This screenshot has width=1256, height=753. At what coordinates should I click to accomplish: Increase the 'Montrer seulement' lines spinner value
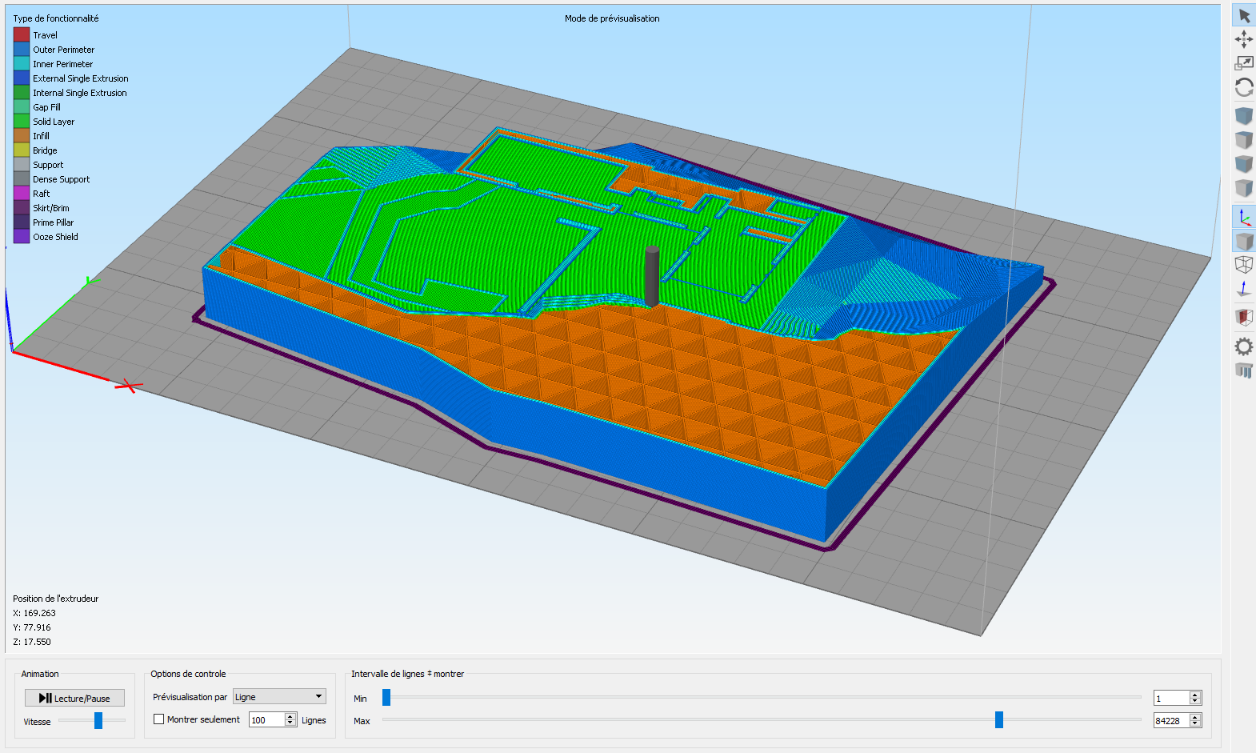(x=291, y=716)
